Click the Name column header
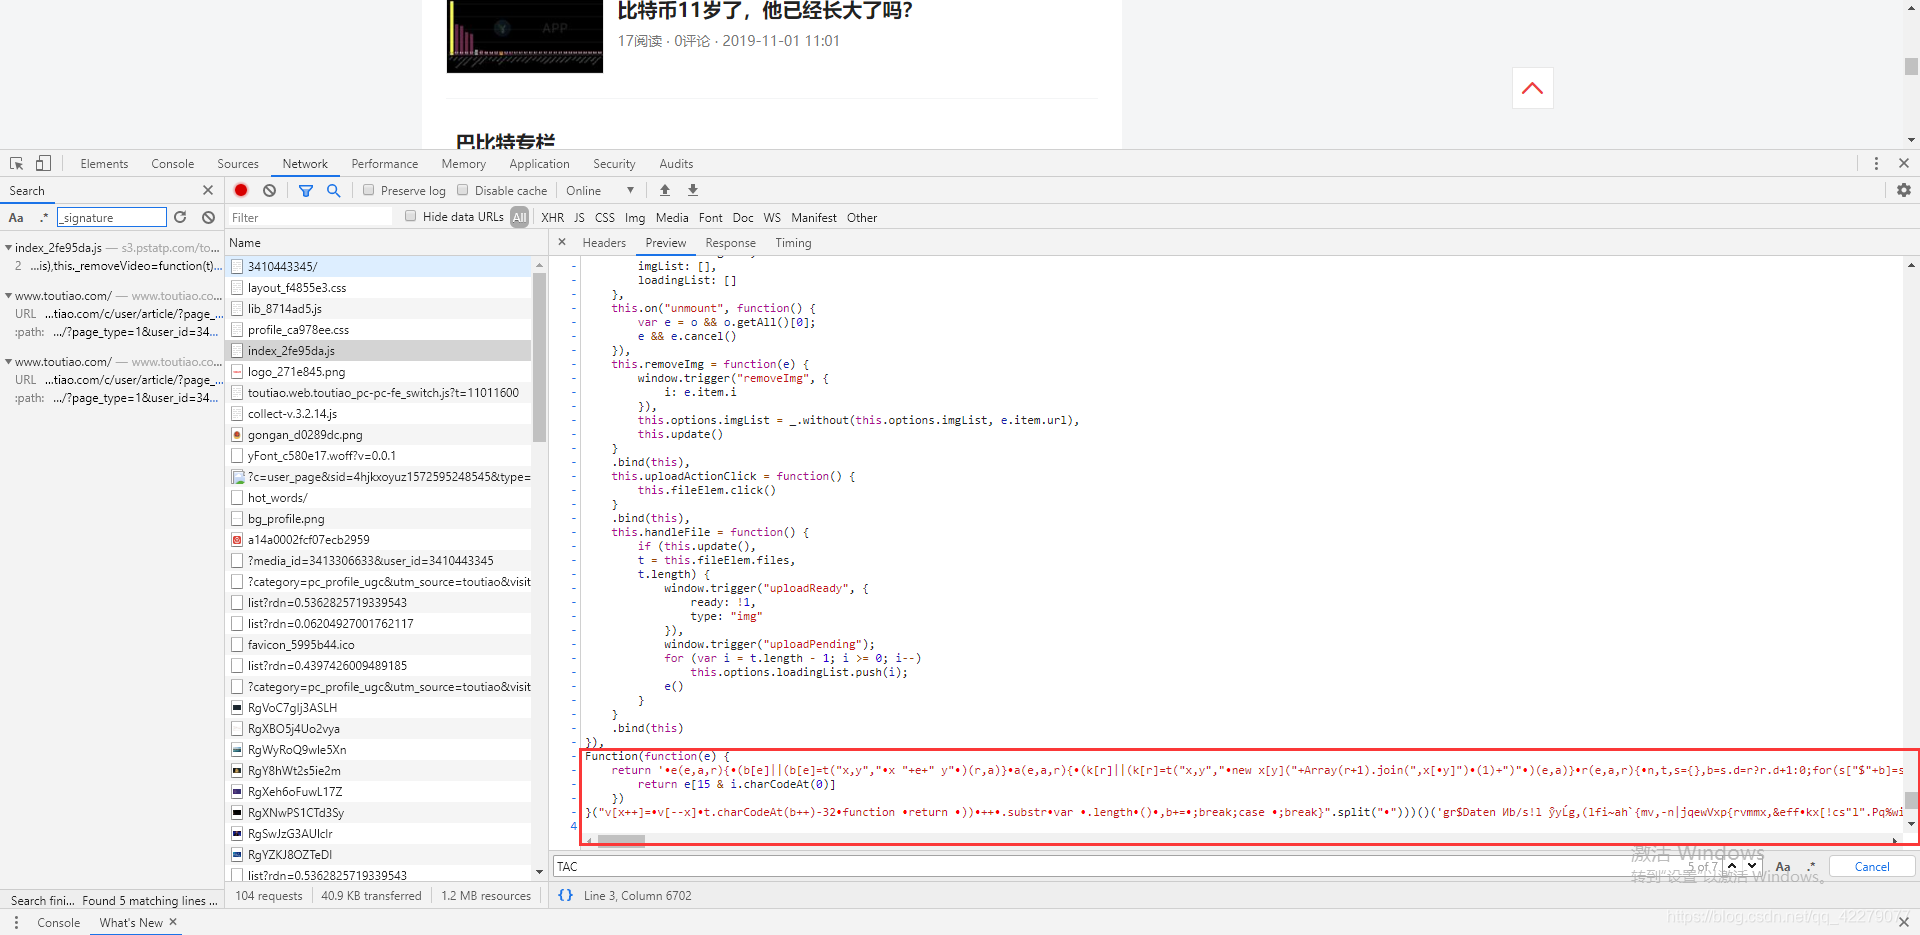This screenshot has width=1920, height=935. click(386, 242)
